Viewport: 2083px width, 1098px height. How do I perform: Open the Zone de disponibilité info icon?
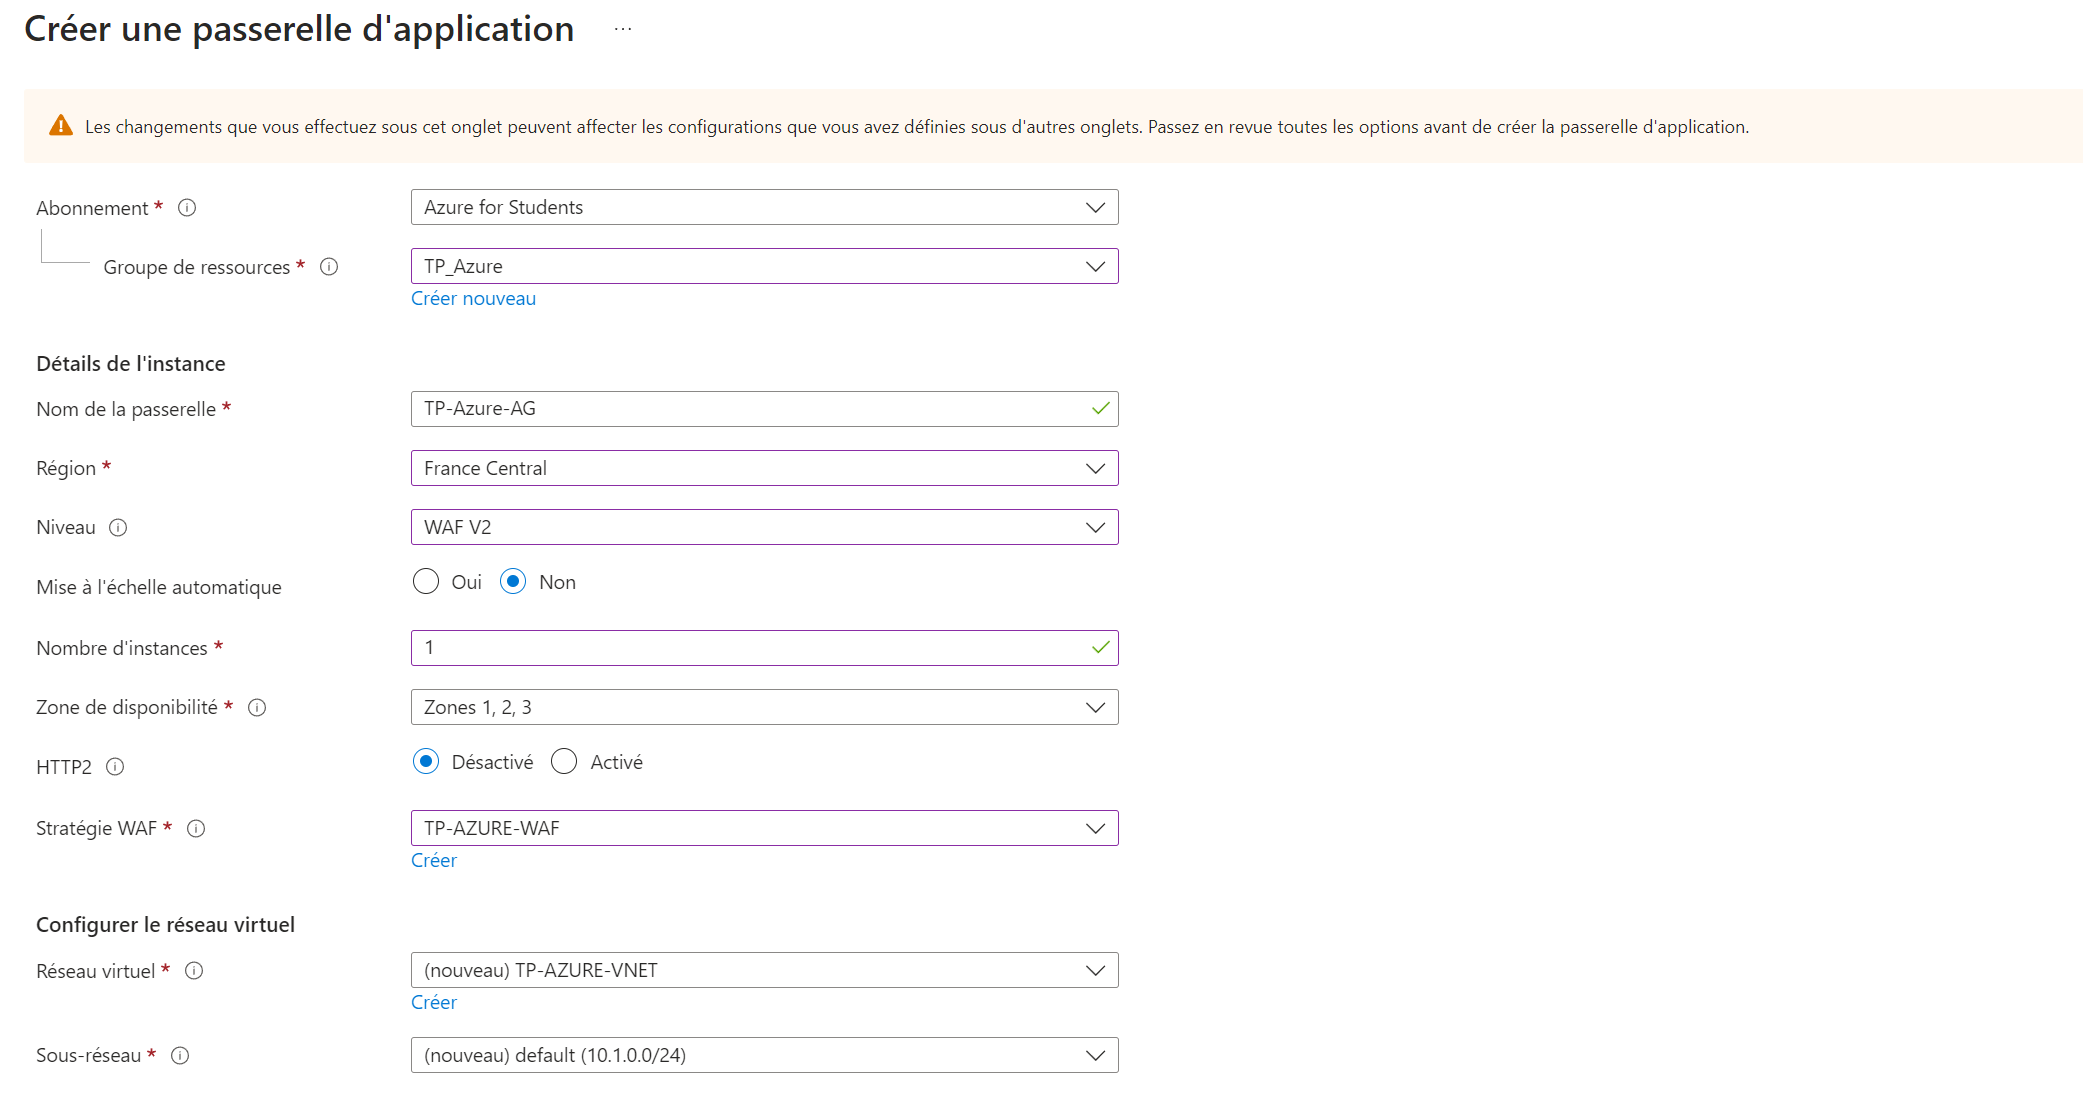click(257, 708)
